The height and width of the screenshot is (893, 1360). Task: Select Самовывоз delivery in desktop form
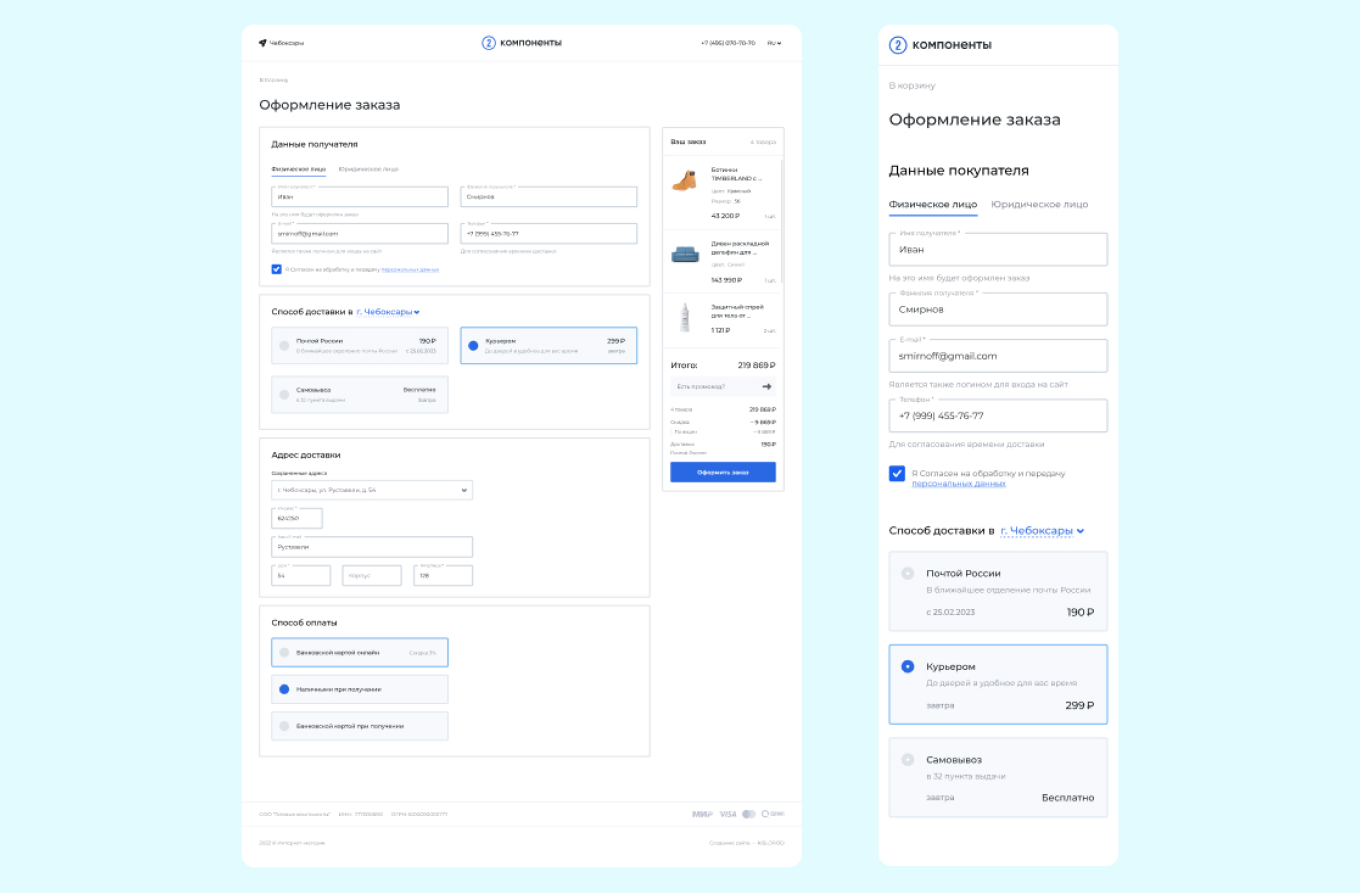click(x=360, y=394)
